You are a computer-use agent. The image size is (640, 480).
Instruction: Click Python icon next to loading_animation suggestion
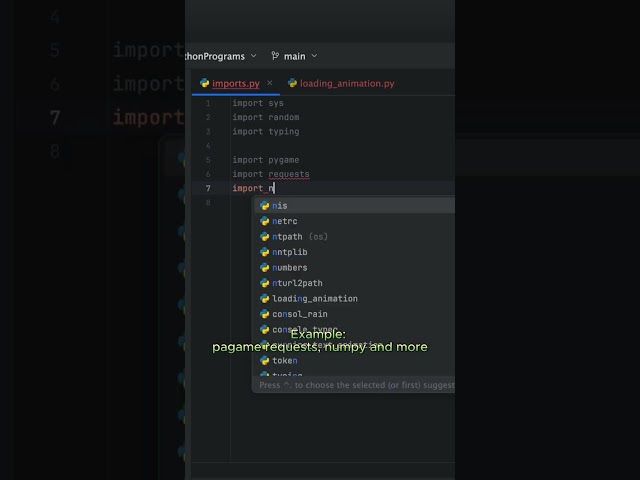pos(264,298)
